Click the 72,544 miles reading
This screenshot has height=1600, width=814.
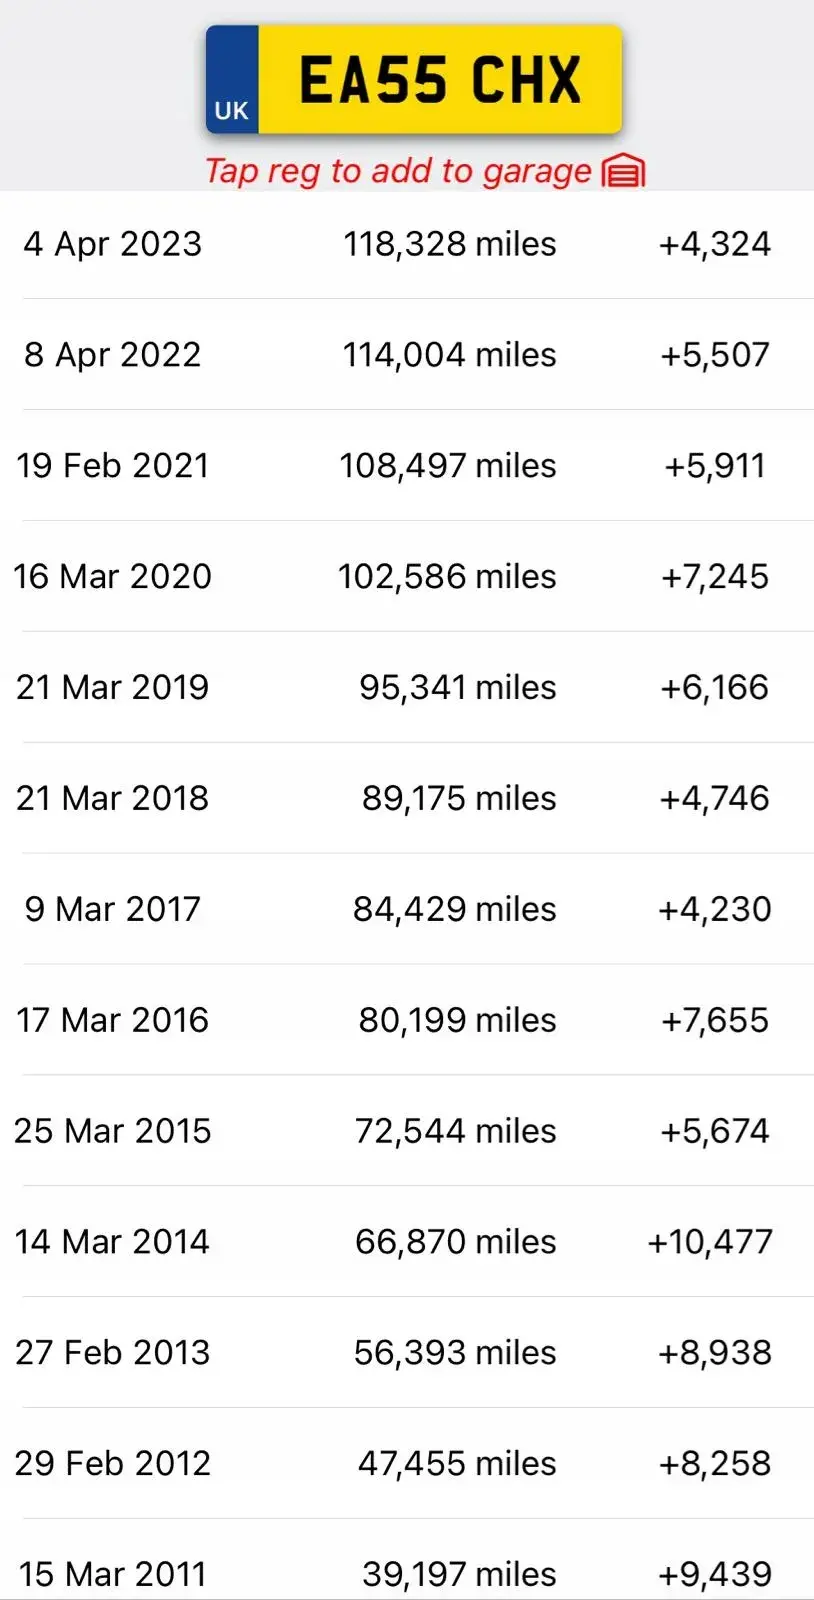pyautogui.click(x=455, y=1132)
